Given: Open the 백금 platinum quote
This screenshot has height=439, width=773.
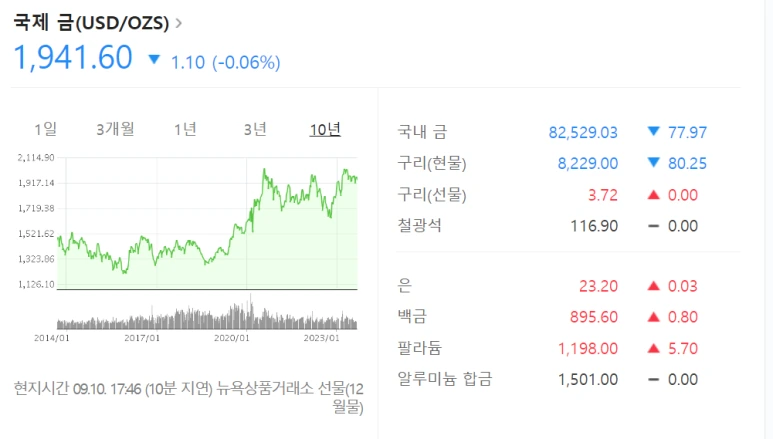Looking at the screenshot, I should (412, 317).
